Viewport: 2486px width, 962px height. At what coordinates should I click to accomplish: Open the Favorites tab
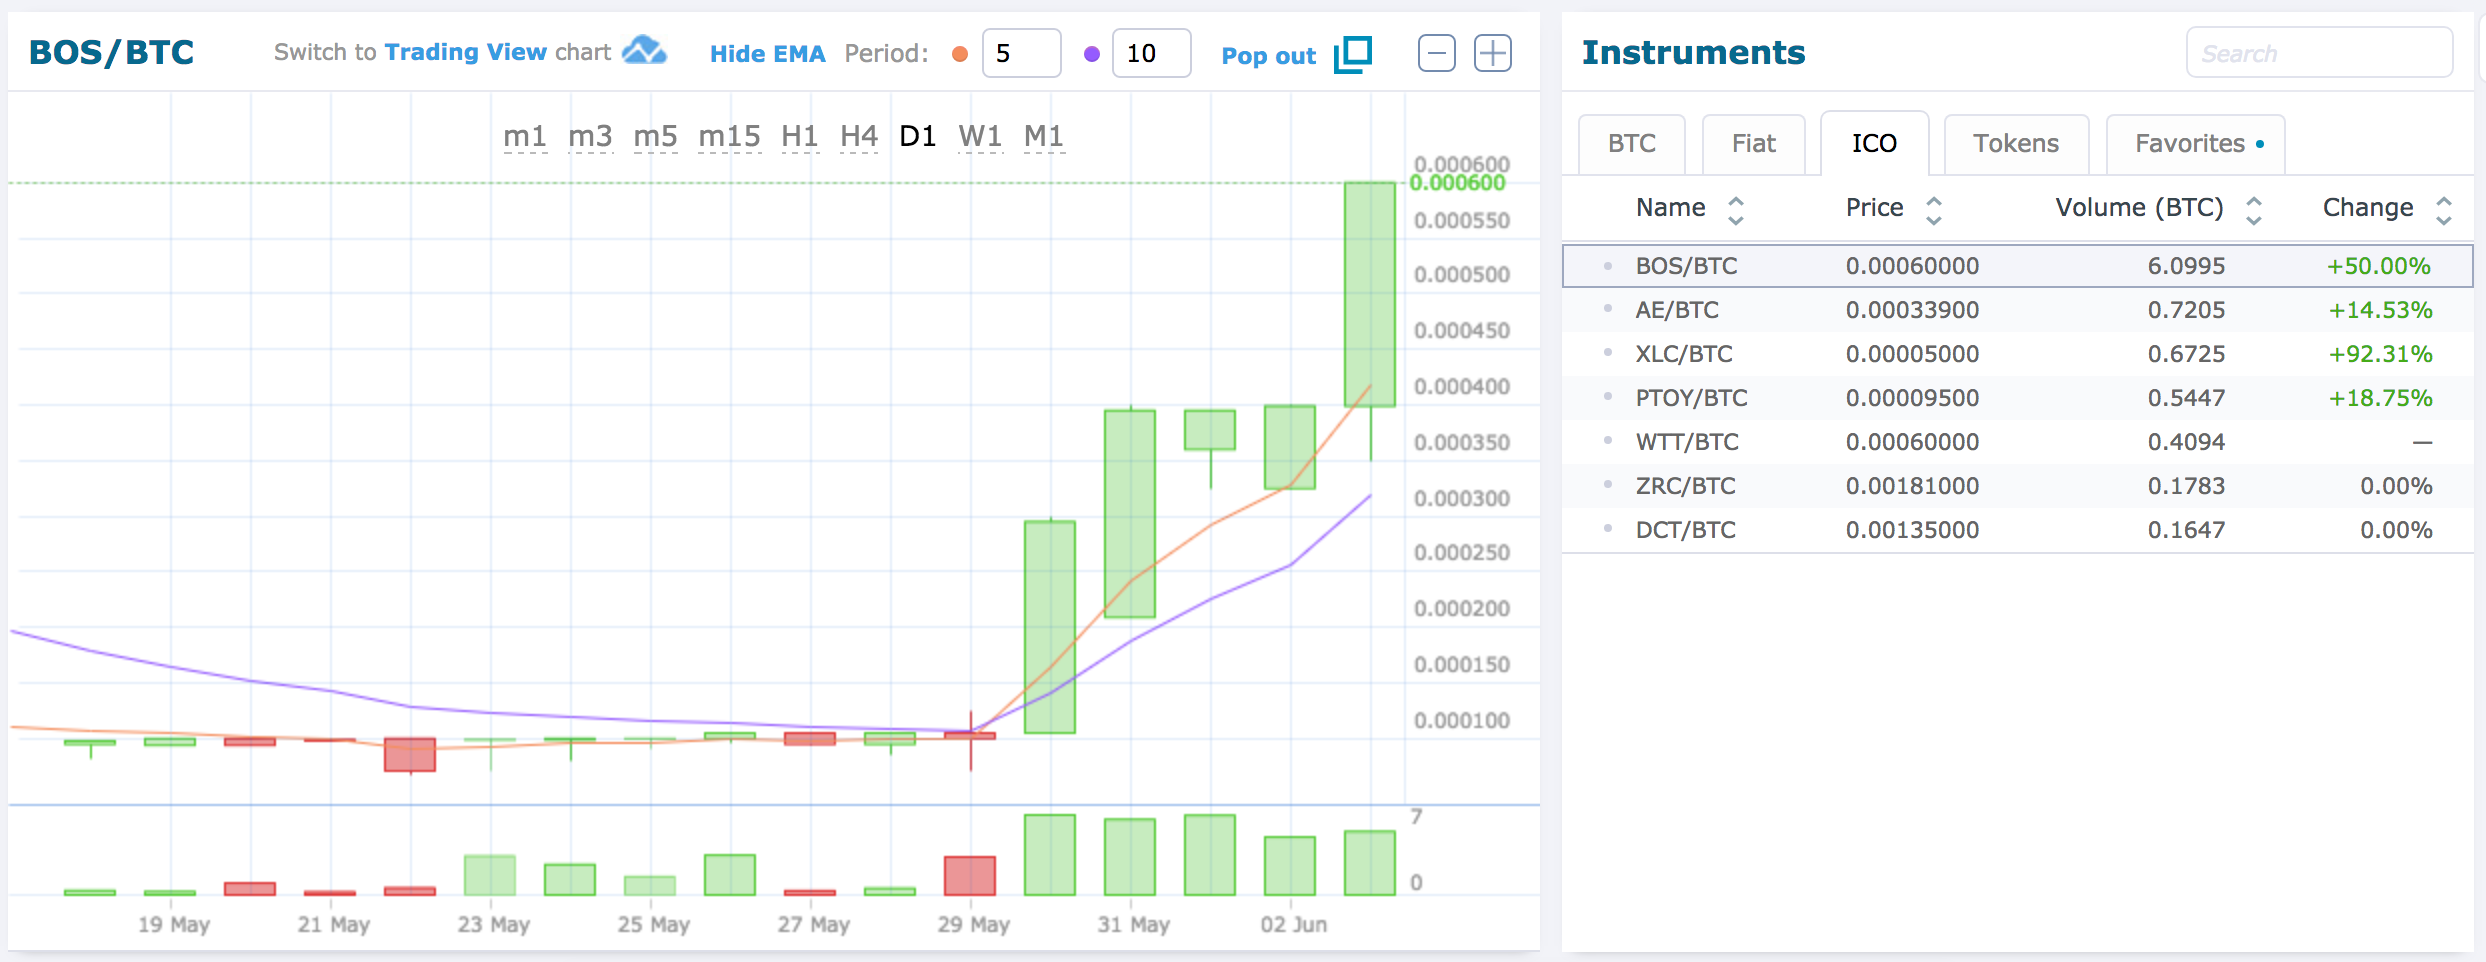click(x=2196, y=144)
